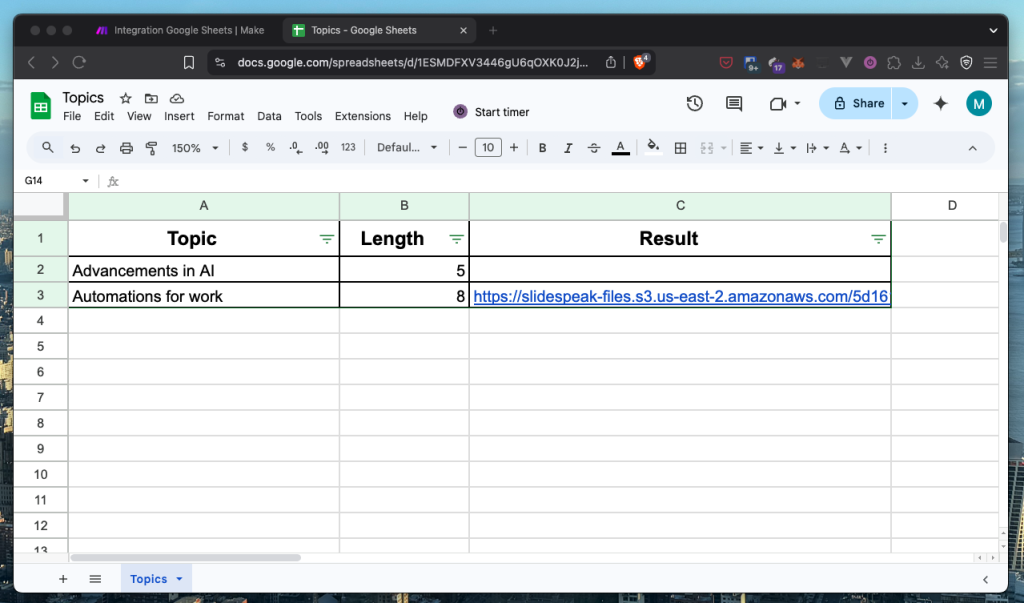Toggle bold formatting

[x=542, y=148]
